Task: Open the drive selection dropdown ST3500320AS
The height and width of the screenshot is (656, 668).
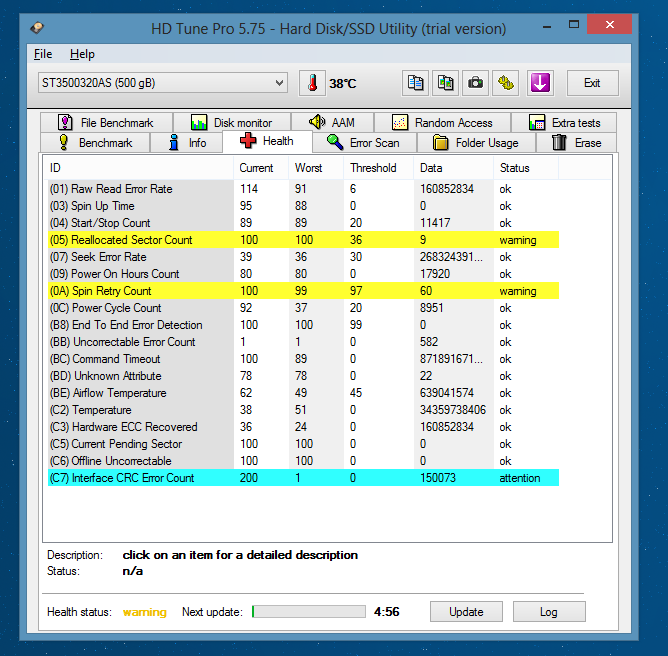Action: pyautogui.click(x=163, y=83)
